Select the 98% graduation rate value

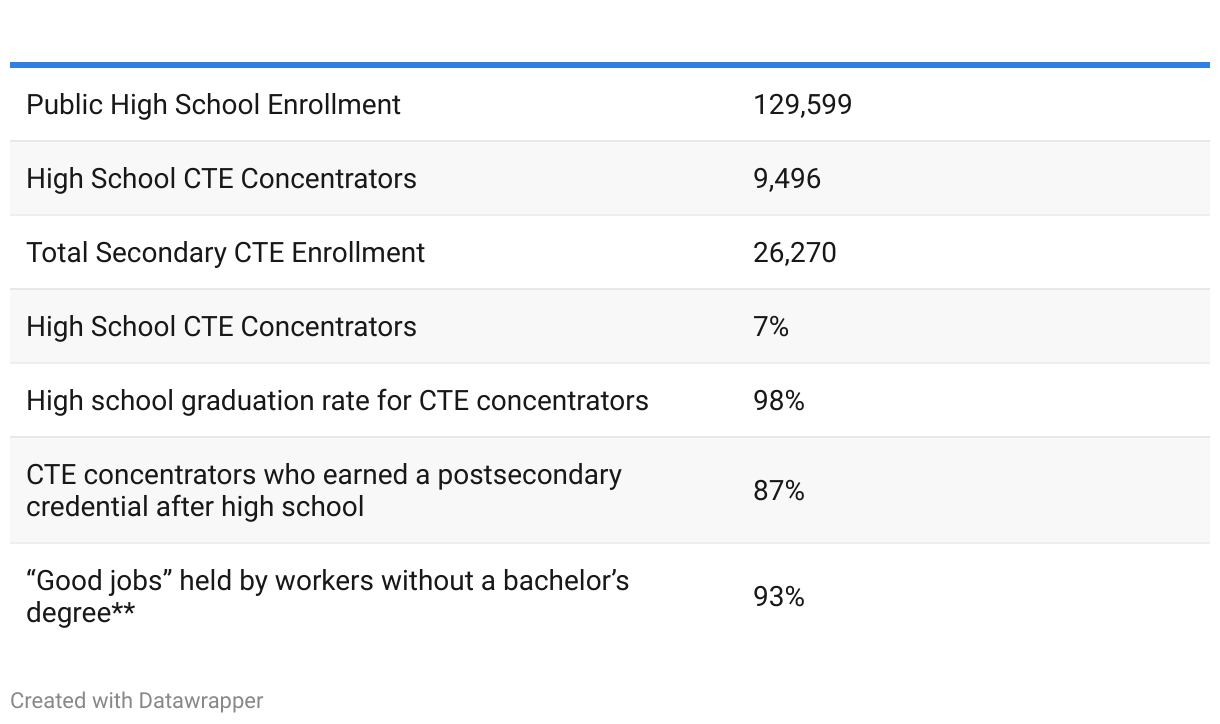pos(779,401)
